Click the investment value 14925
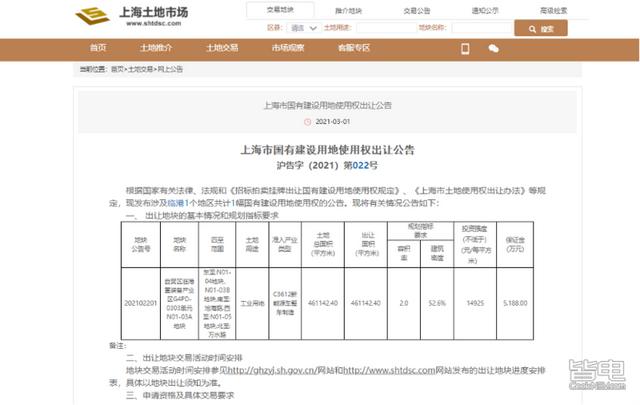Screen dimensions: 640x405 click(x=475, y=303)
